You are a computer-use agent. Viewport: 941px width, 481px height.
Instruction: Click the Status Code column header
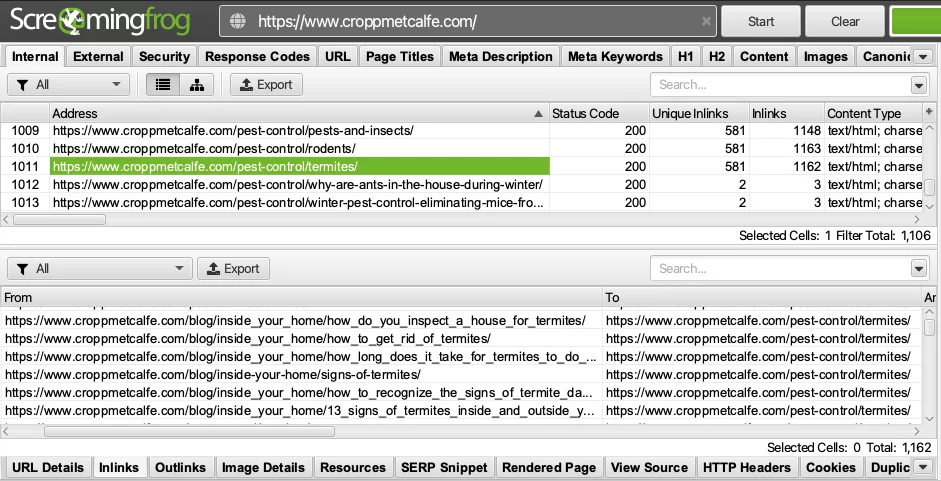coord(599,113)
